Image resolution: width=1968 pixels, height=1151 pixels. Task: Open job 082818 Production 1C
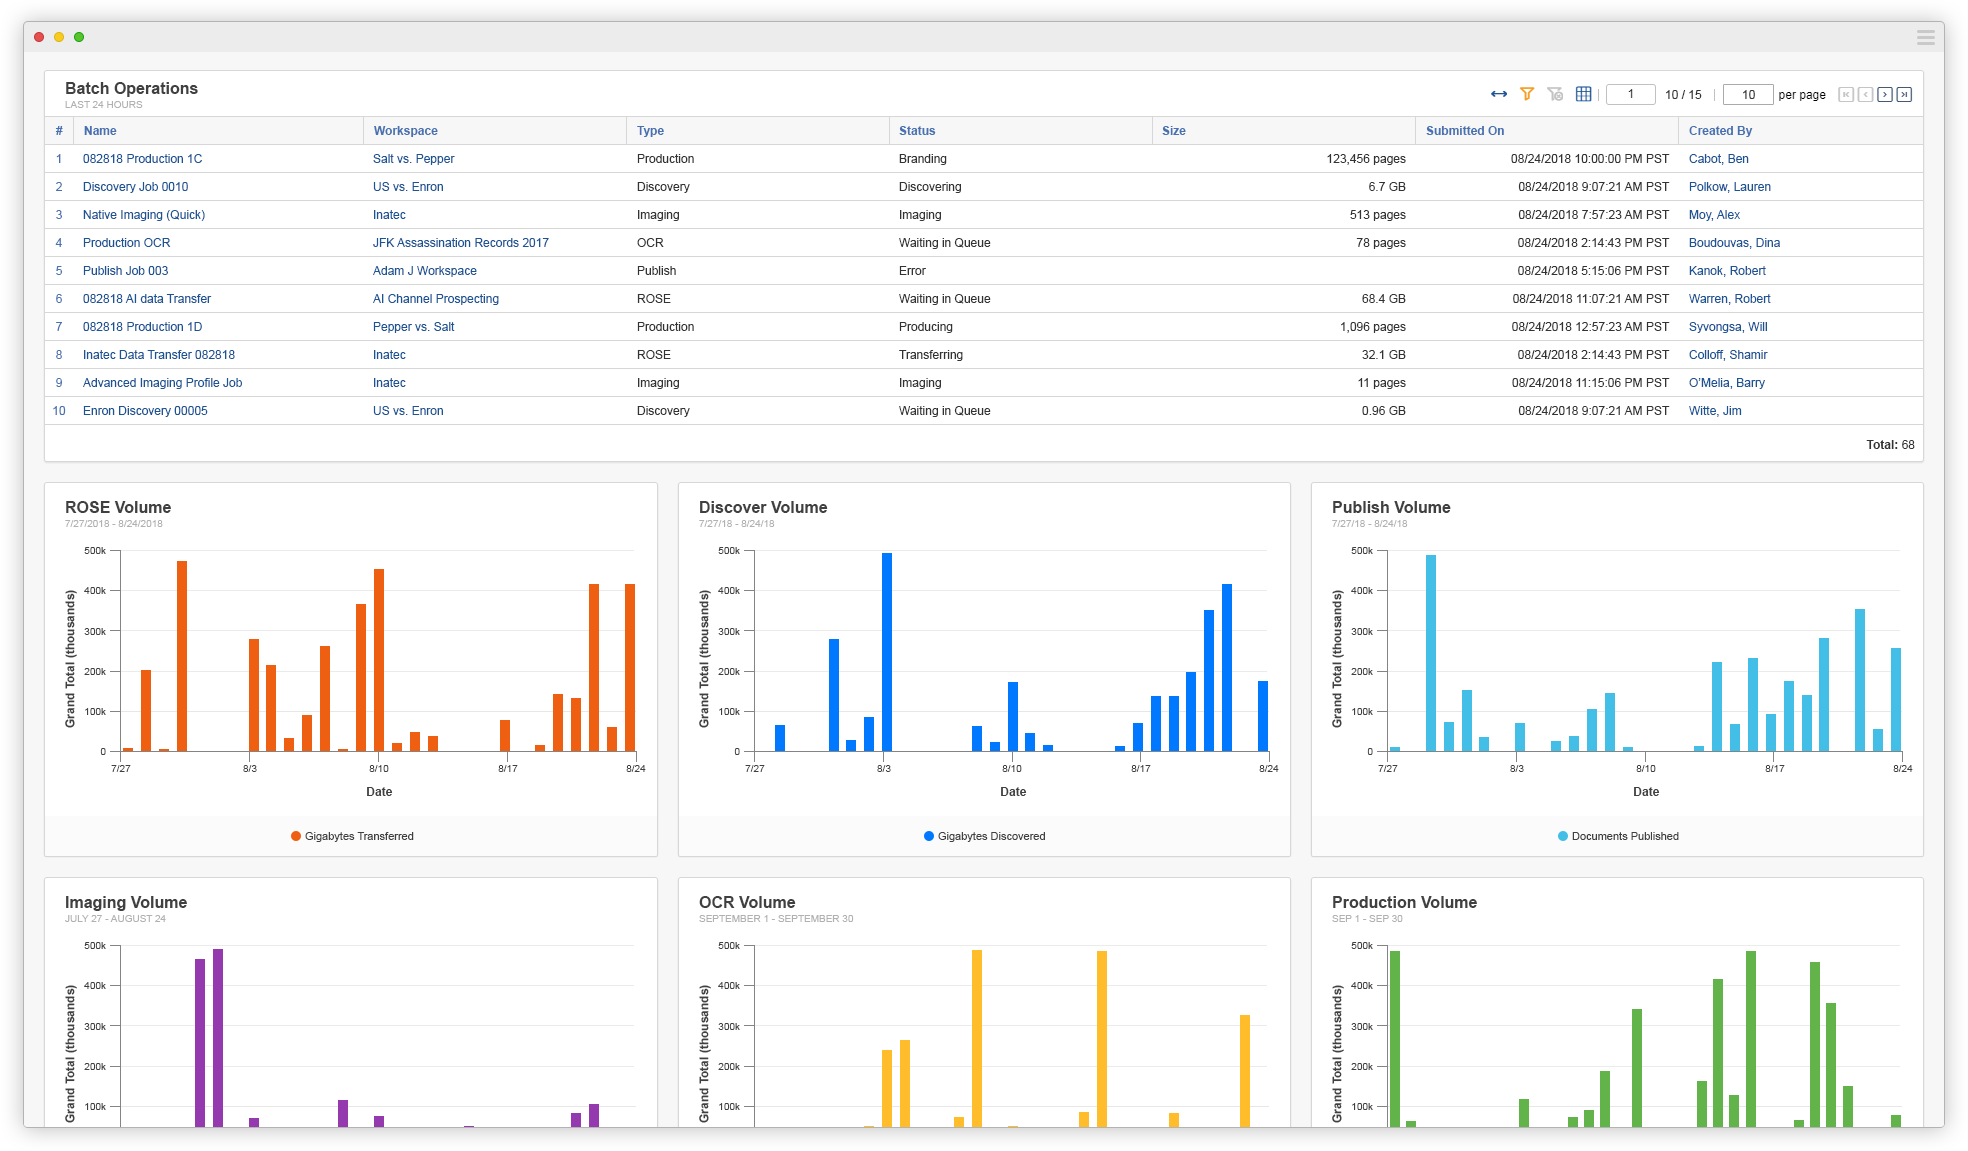pos(142,159)
